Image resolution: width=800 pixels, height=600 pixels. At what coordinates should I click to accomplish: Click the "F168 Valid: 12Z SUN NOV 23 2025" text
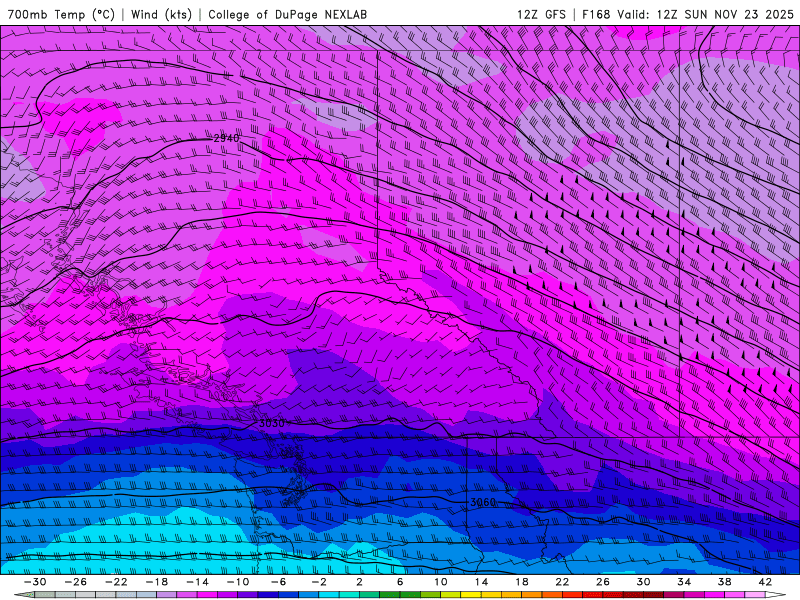[x=688, y=14]
